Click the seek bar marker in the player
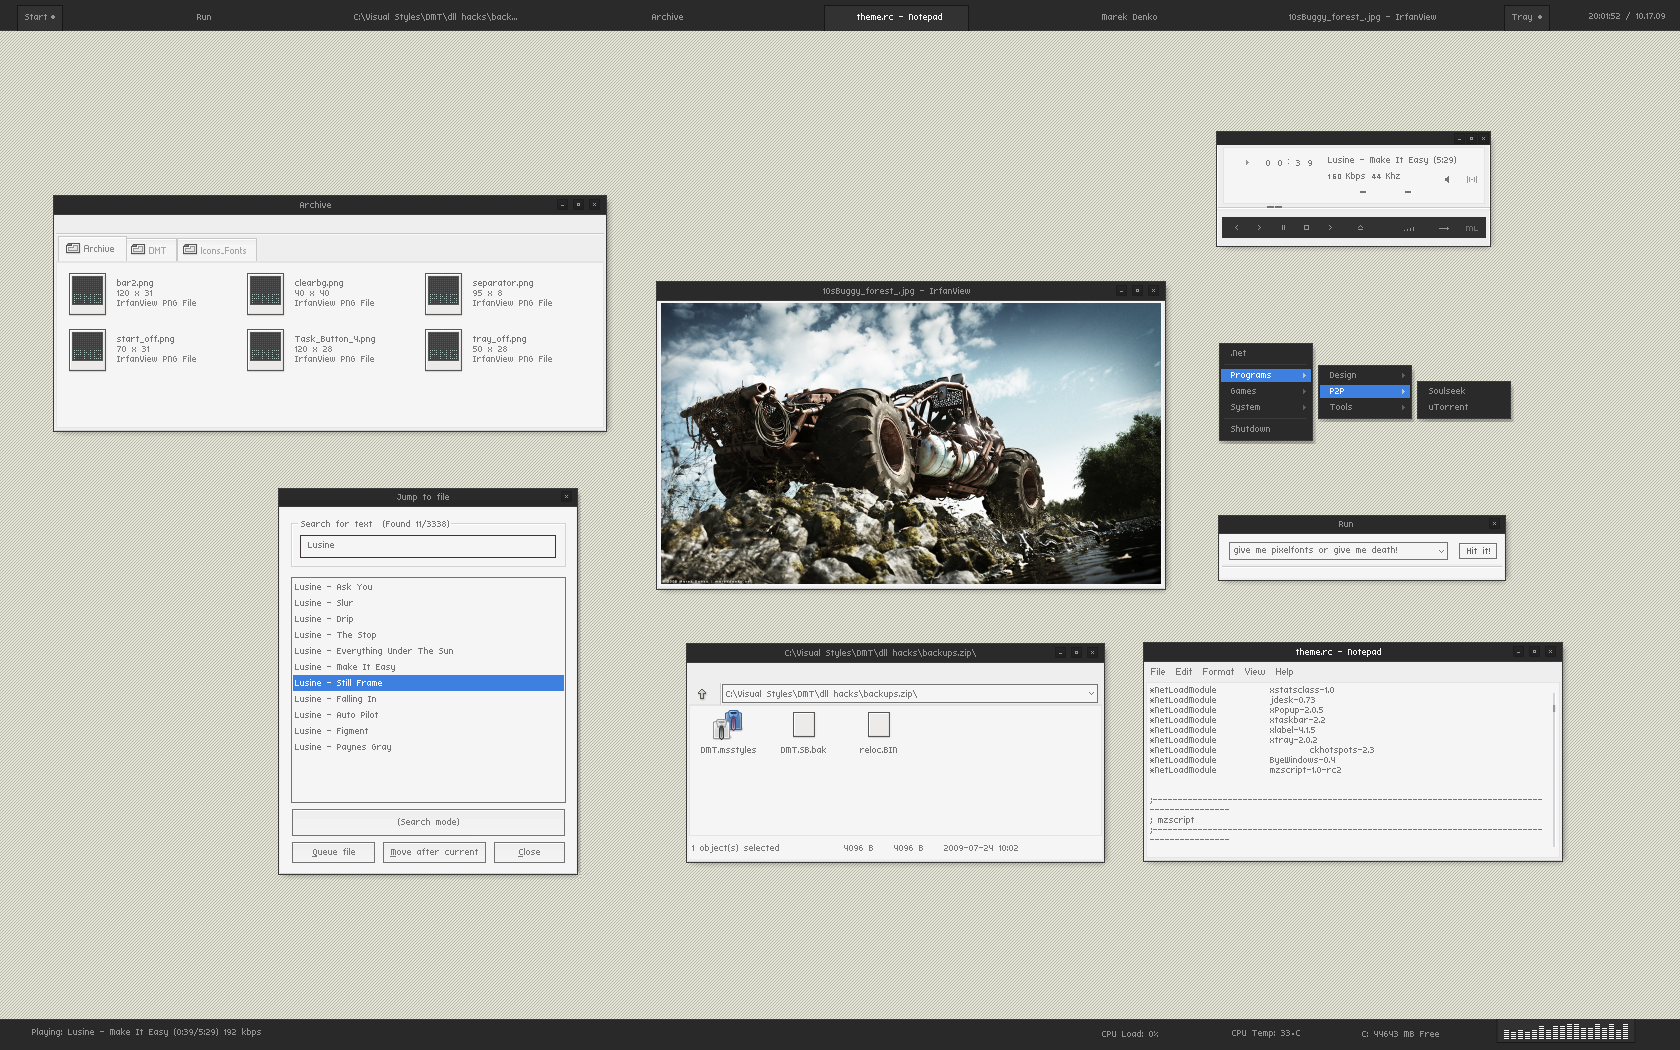The width and height of the screenshot is (1680, 1050). 1274,207
